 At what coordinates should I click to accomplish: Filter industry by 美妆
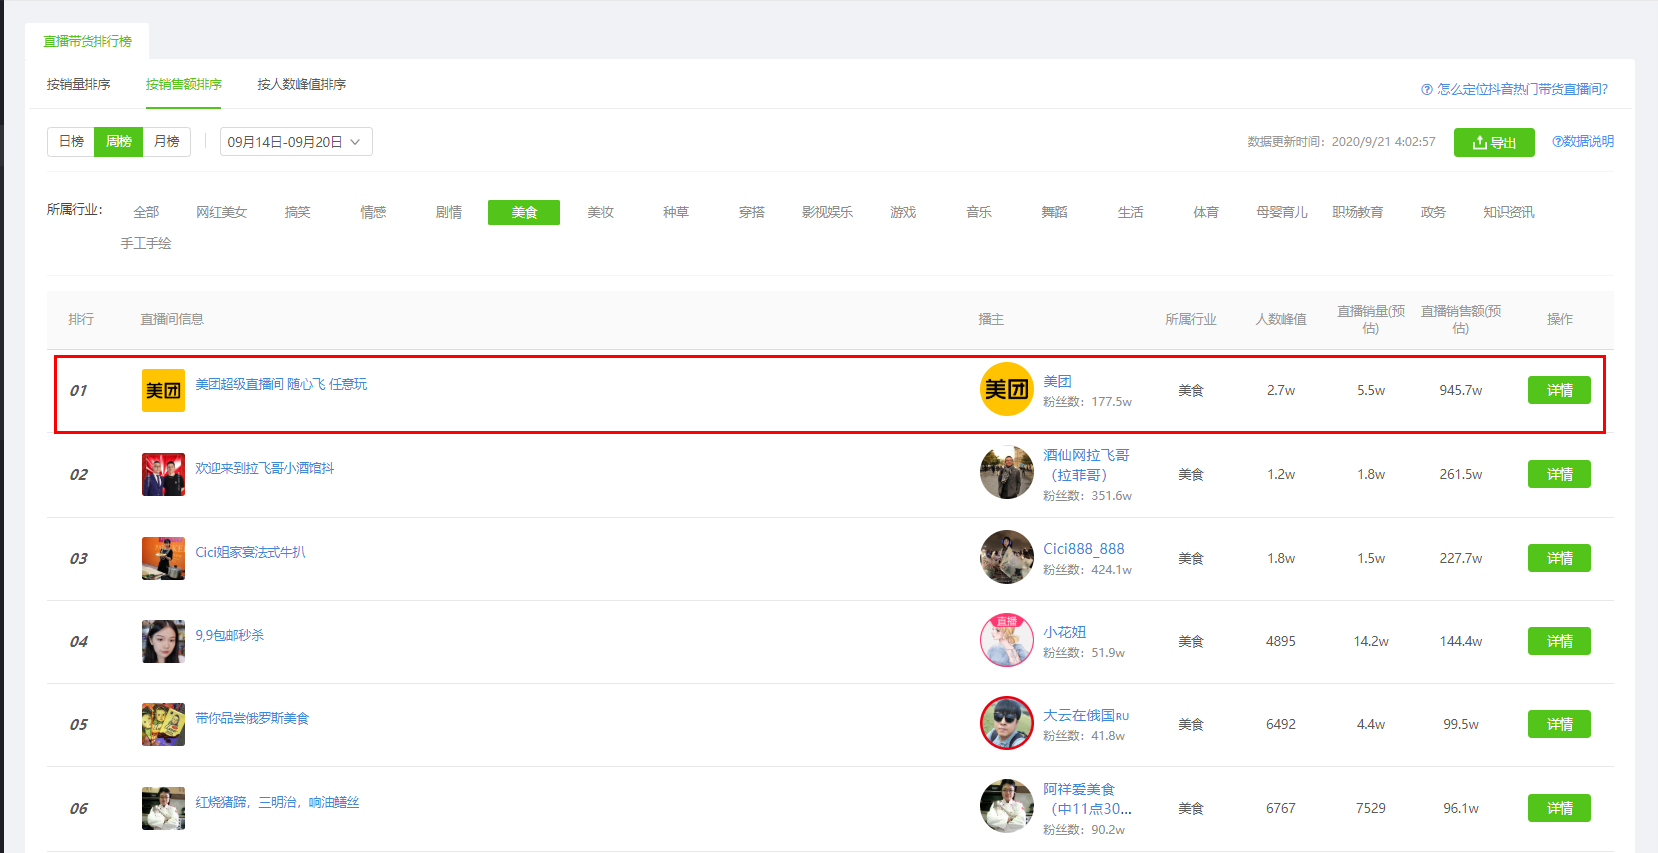600,212
